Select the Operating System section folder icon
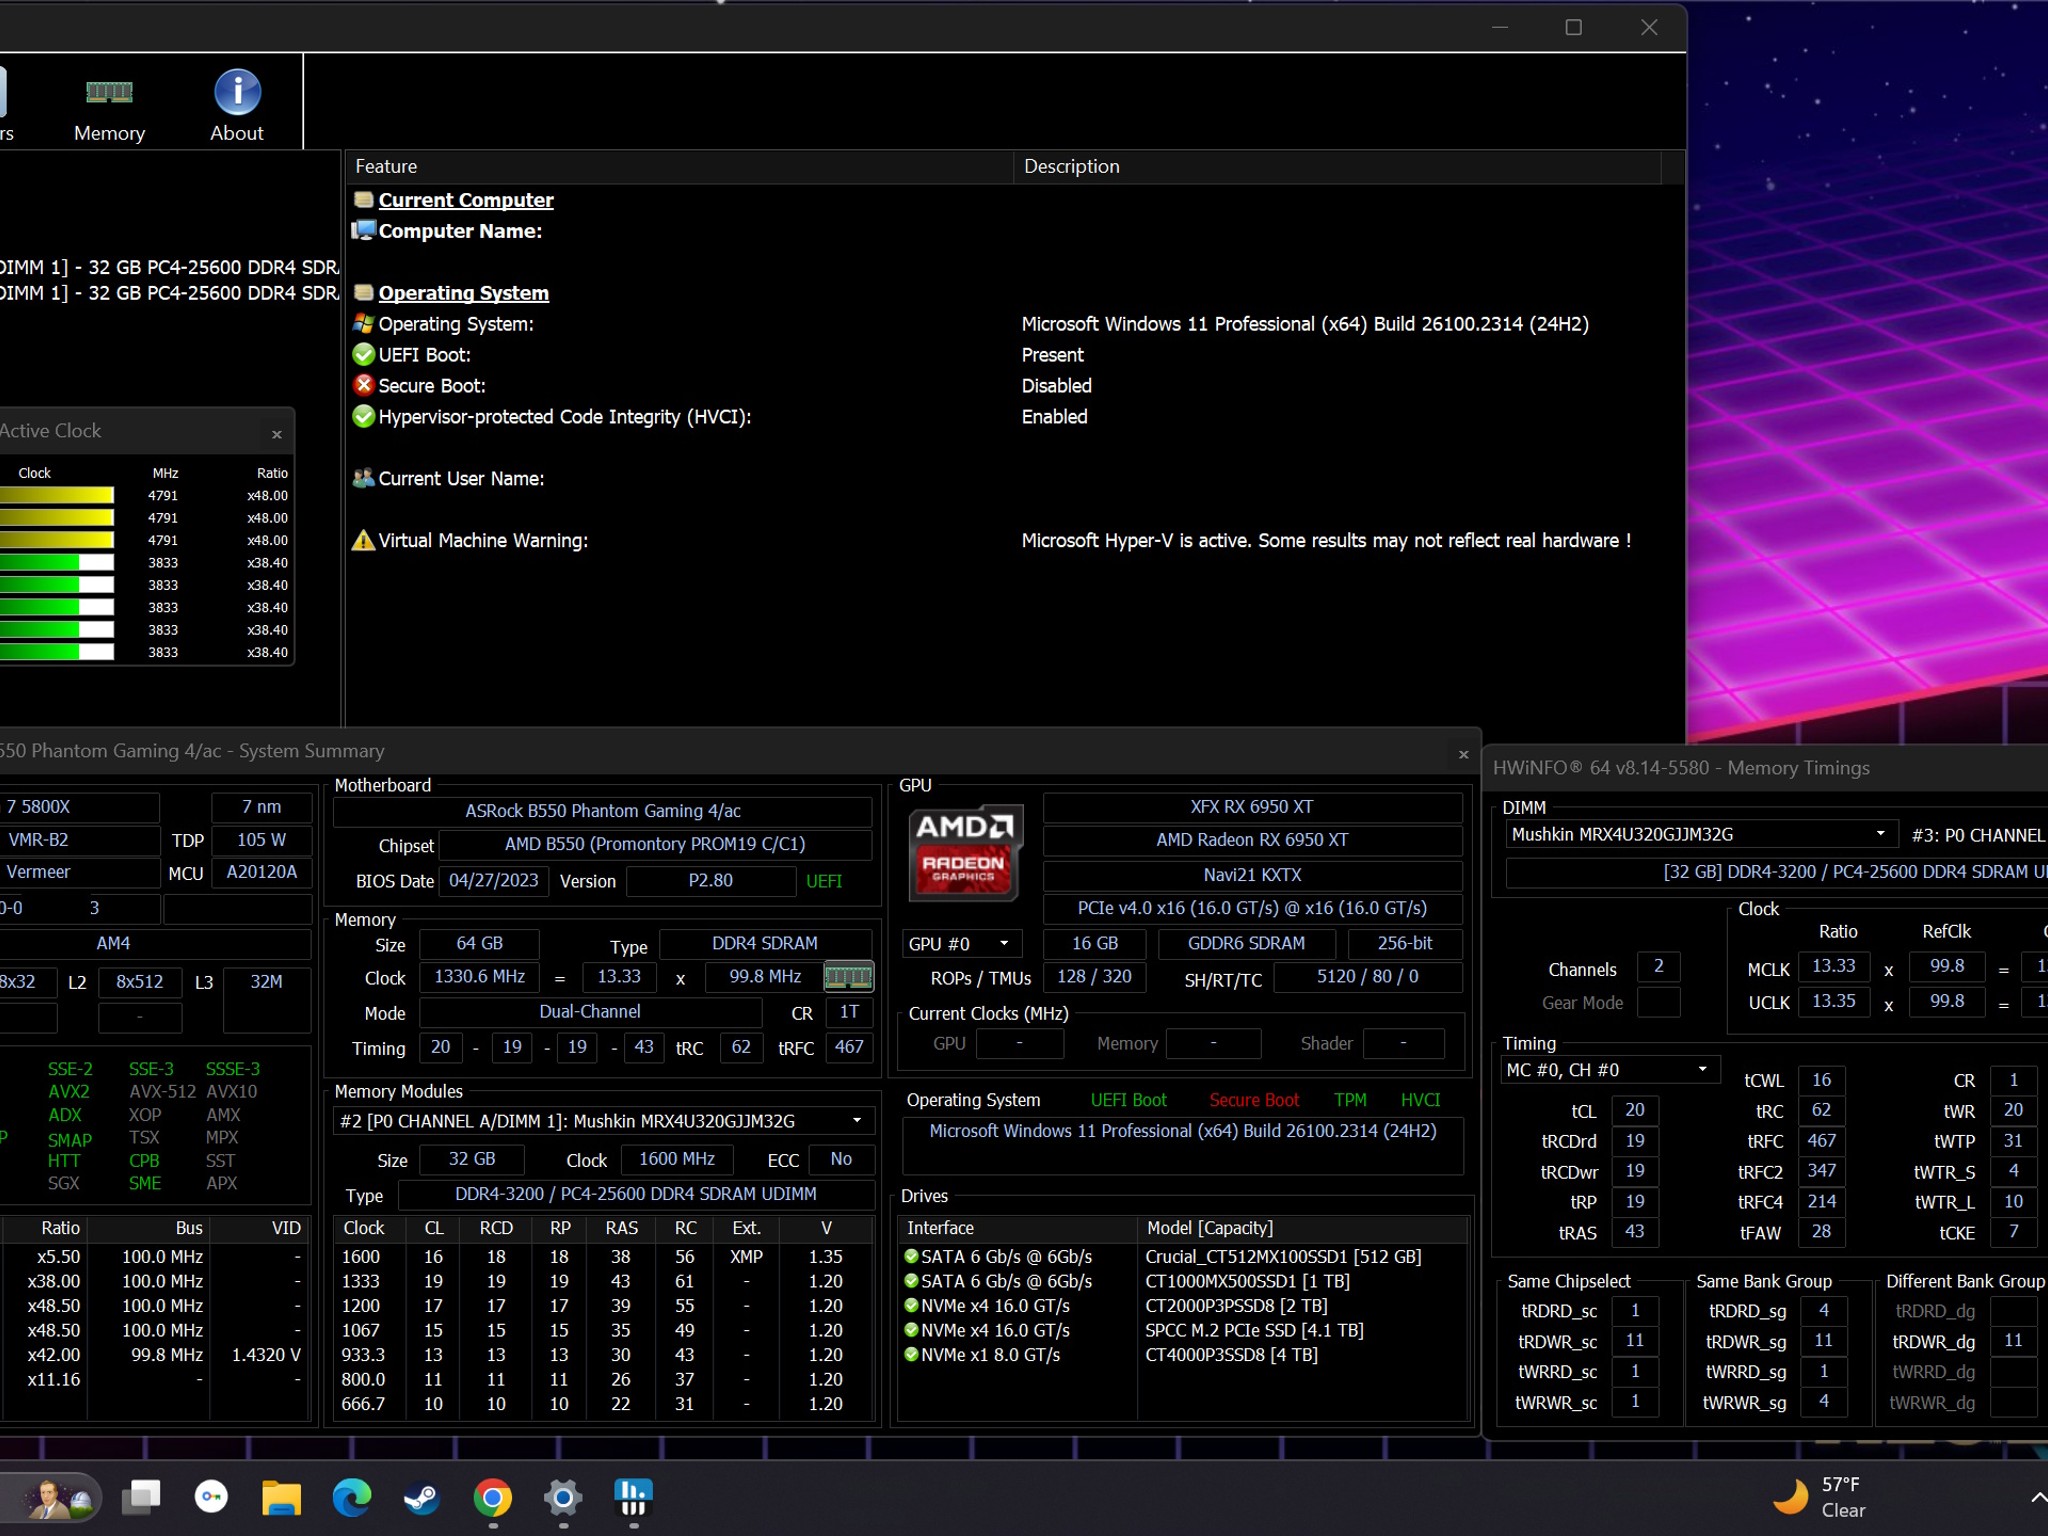Image resolution: width=2048 pixels, height=1536 pixels. [x=364, y=293]
